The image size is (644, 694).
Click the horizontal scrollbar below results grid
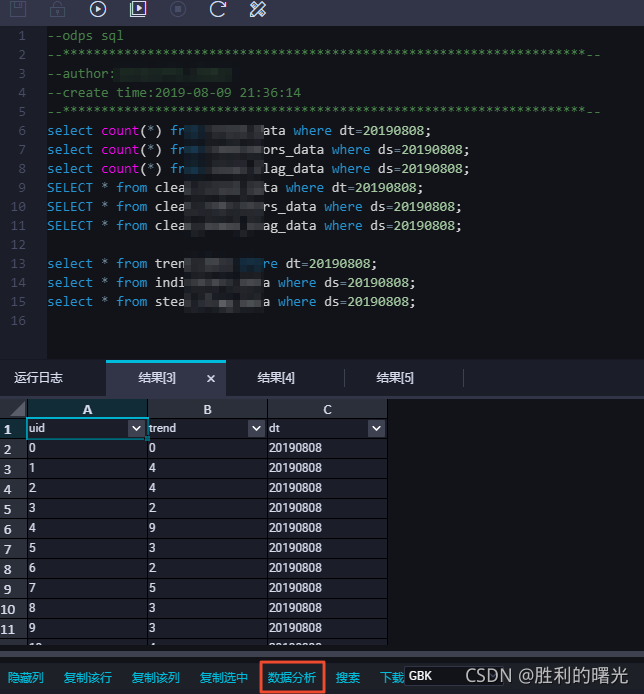[322, 653]
